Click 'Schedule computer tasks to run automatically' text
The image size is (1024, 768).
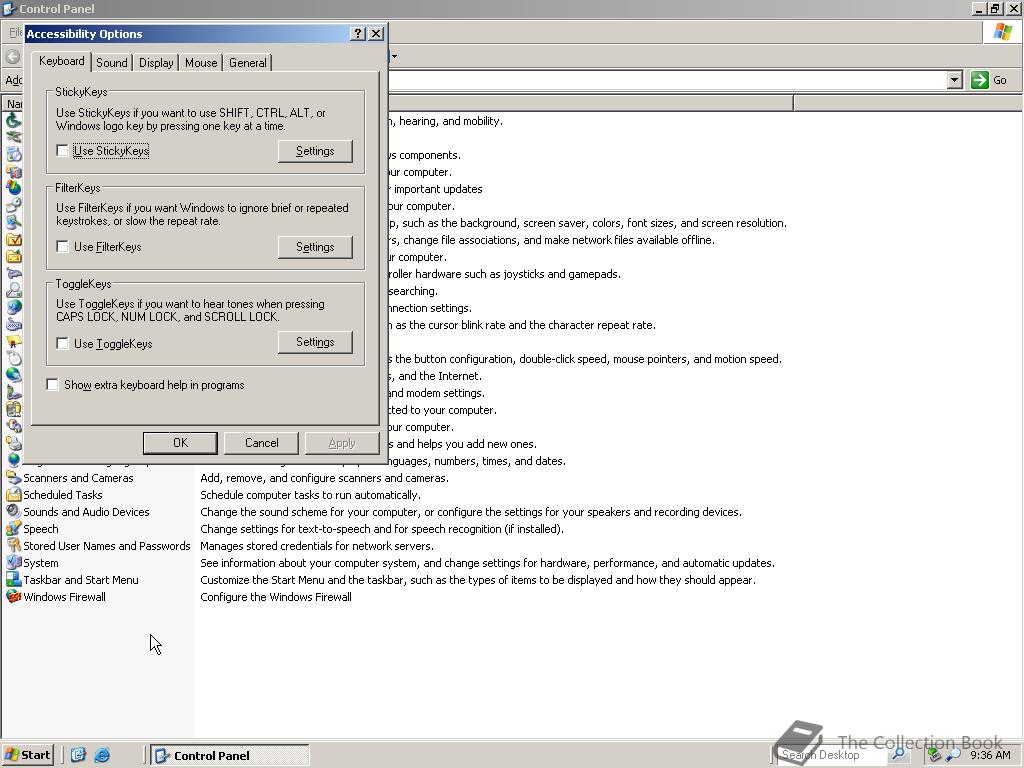tap(310, 495)
